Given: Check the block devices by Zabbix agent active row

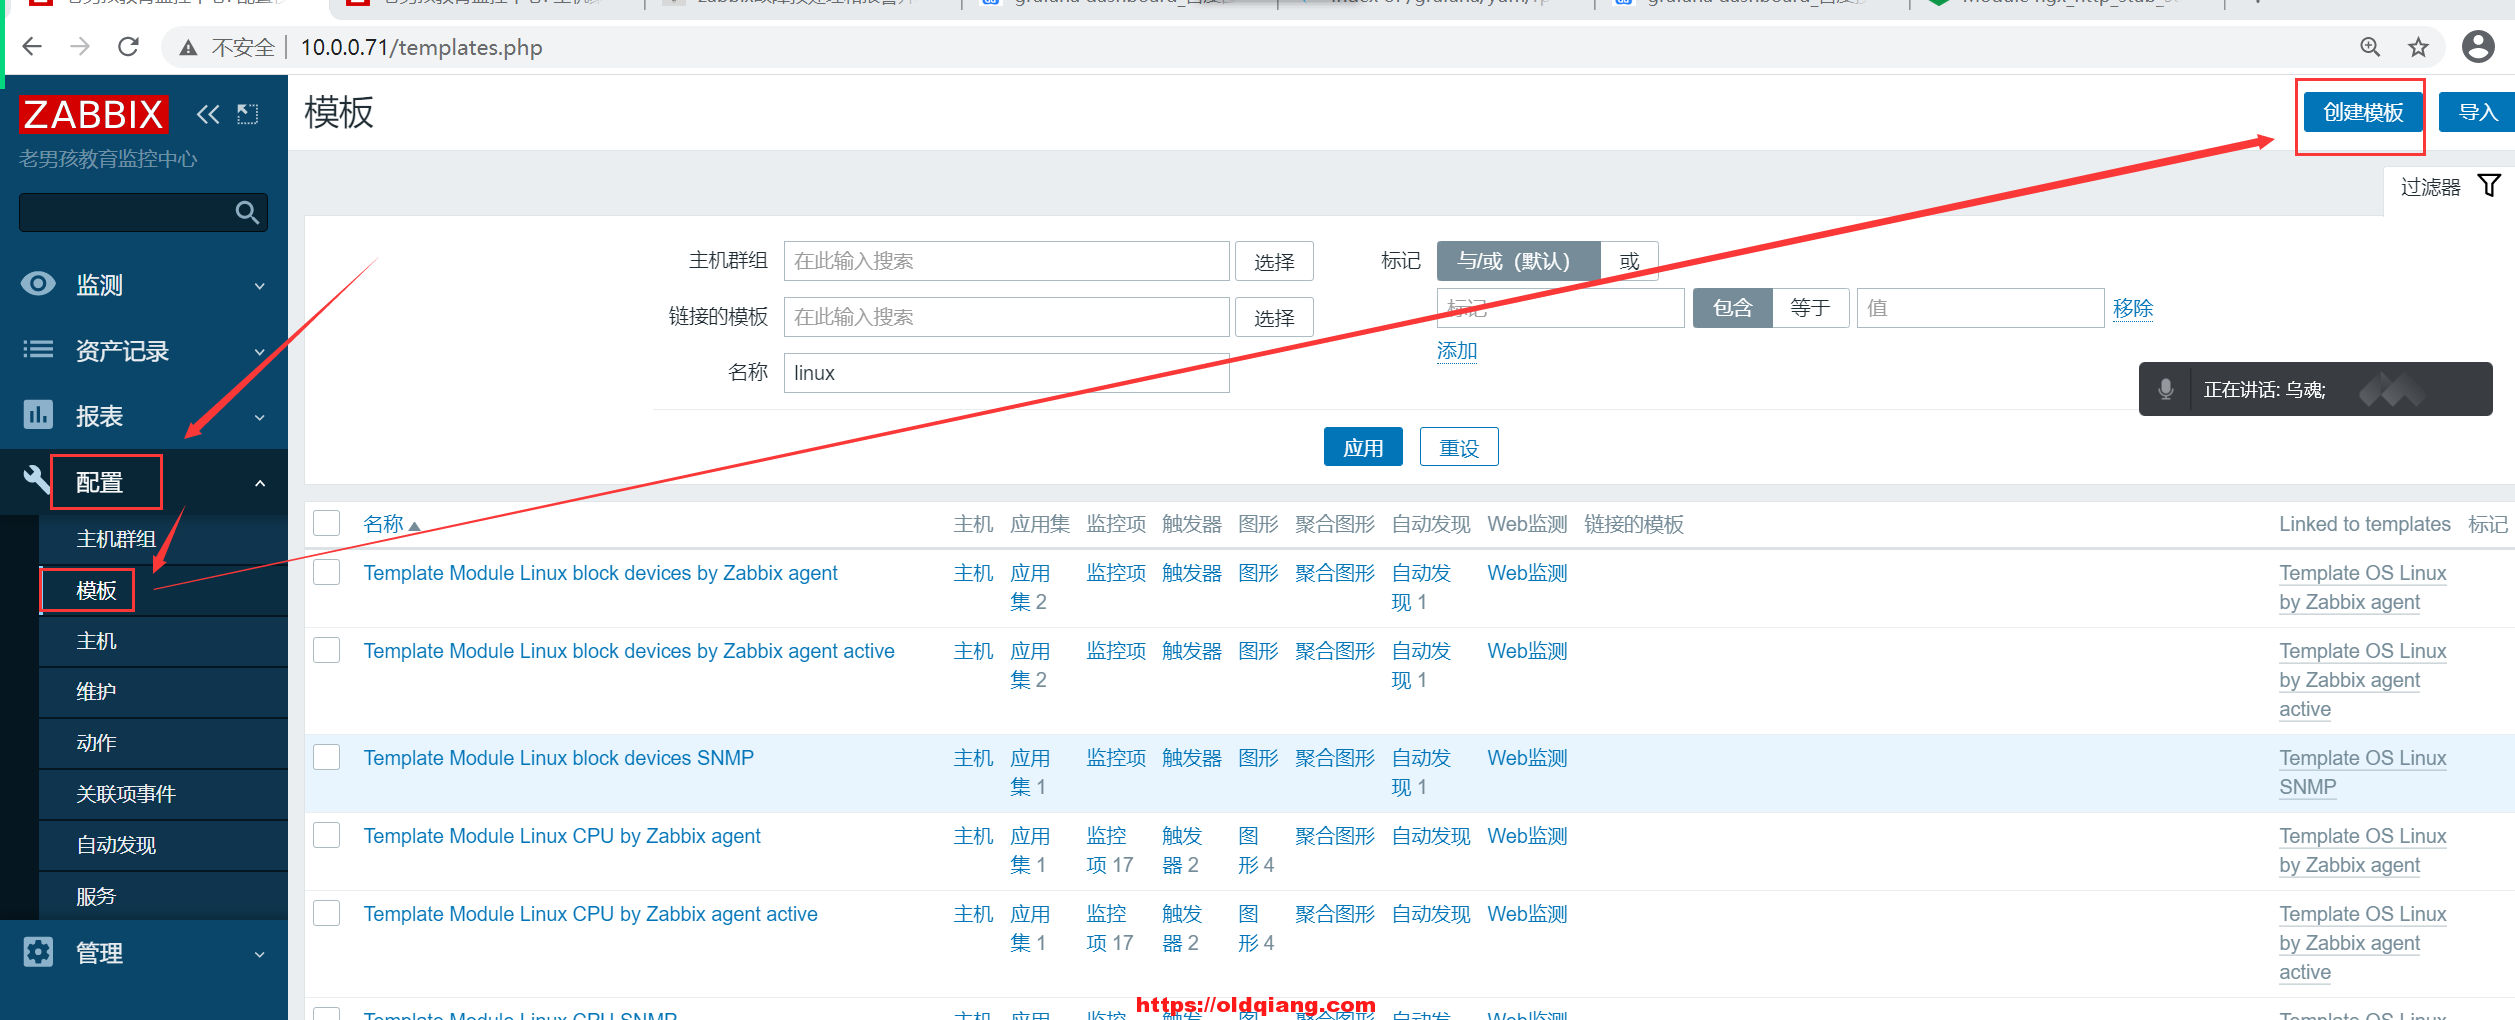Looking at the screenshot, I should (x=327, y=650).
